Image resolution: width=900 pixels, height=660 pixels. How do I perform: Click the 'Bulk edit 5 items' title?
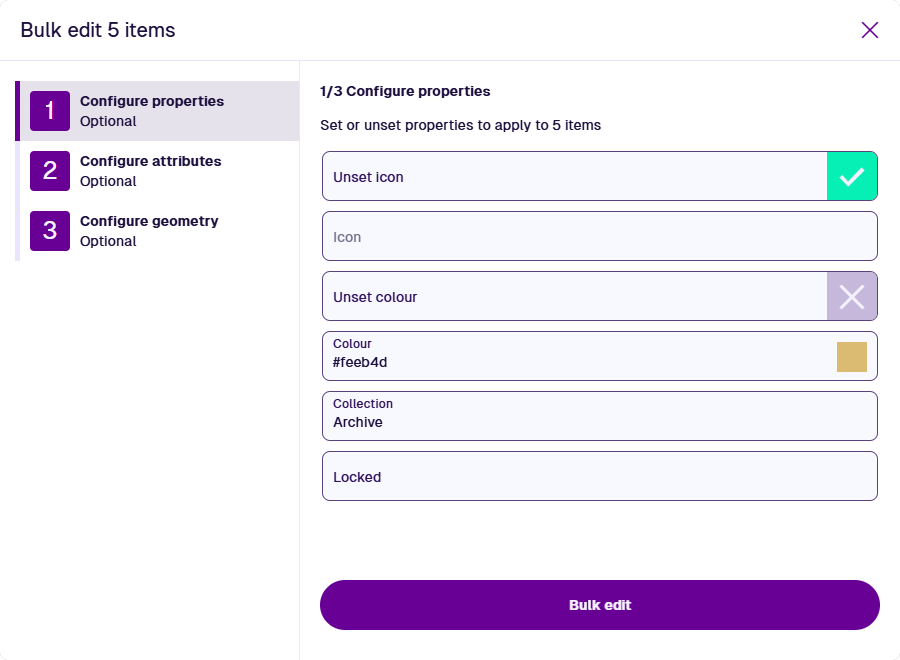point(98,30)
